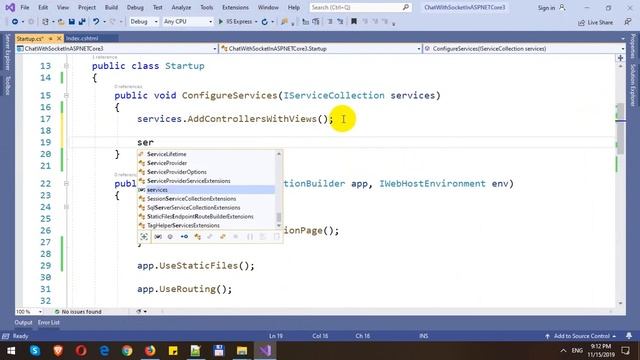The image size is (640, 360).
Task: Click the Search (Ctrl+Q) box
Action: [x=360, y=7]
